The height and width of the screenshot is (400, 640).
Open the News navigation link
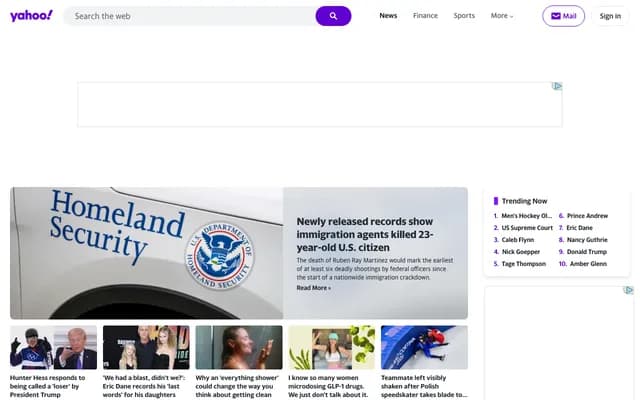[388, 16]
